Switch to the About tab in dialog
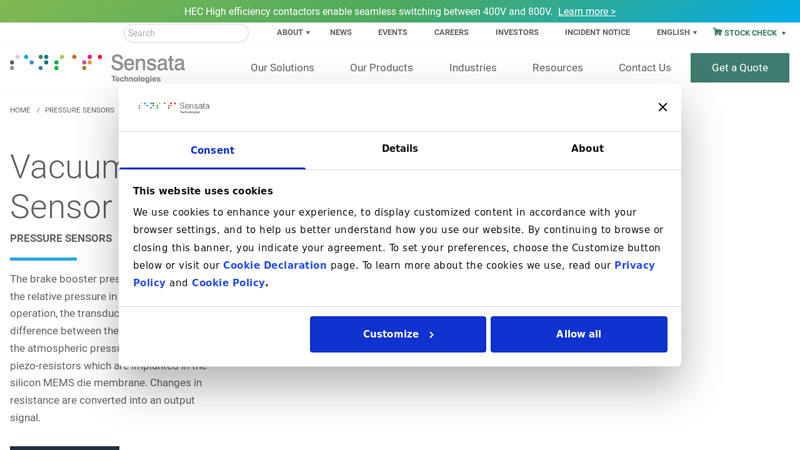The width and height of the screenshot is (800, 450). [x=587, y=149]
